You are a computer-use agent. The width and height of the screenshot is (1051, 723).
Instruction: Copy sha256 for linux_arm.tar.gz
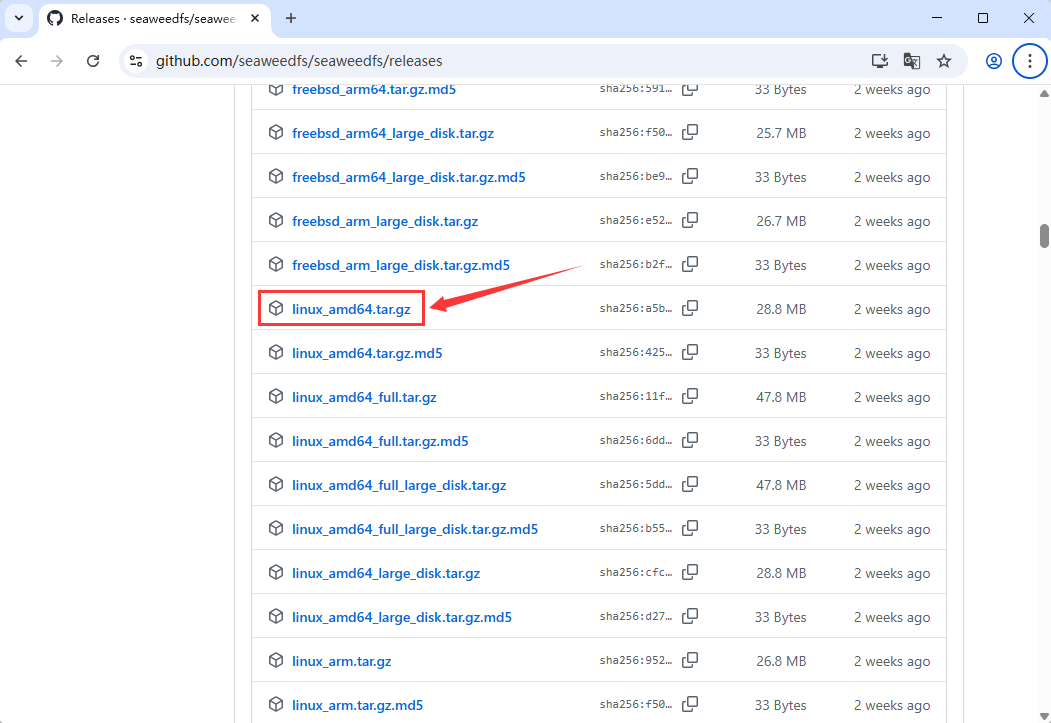click(x=690, y=660)
